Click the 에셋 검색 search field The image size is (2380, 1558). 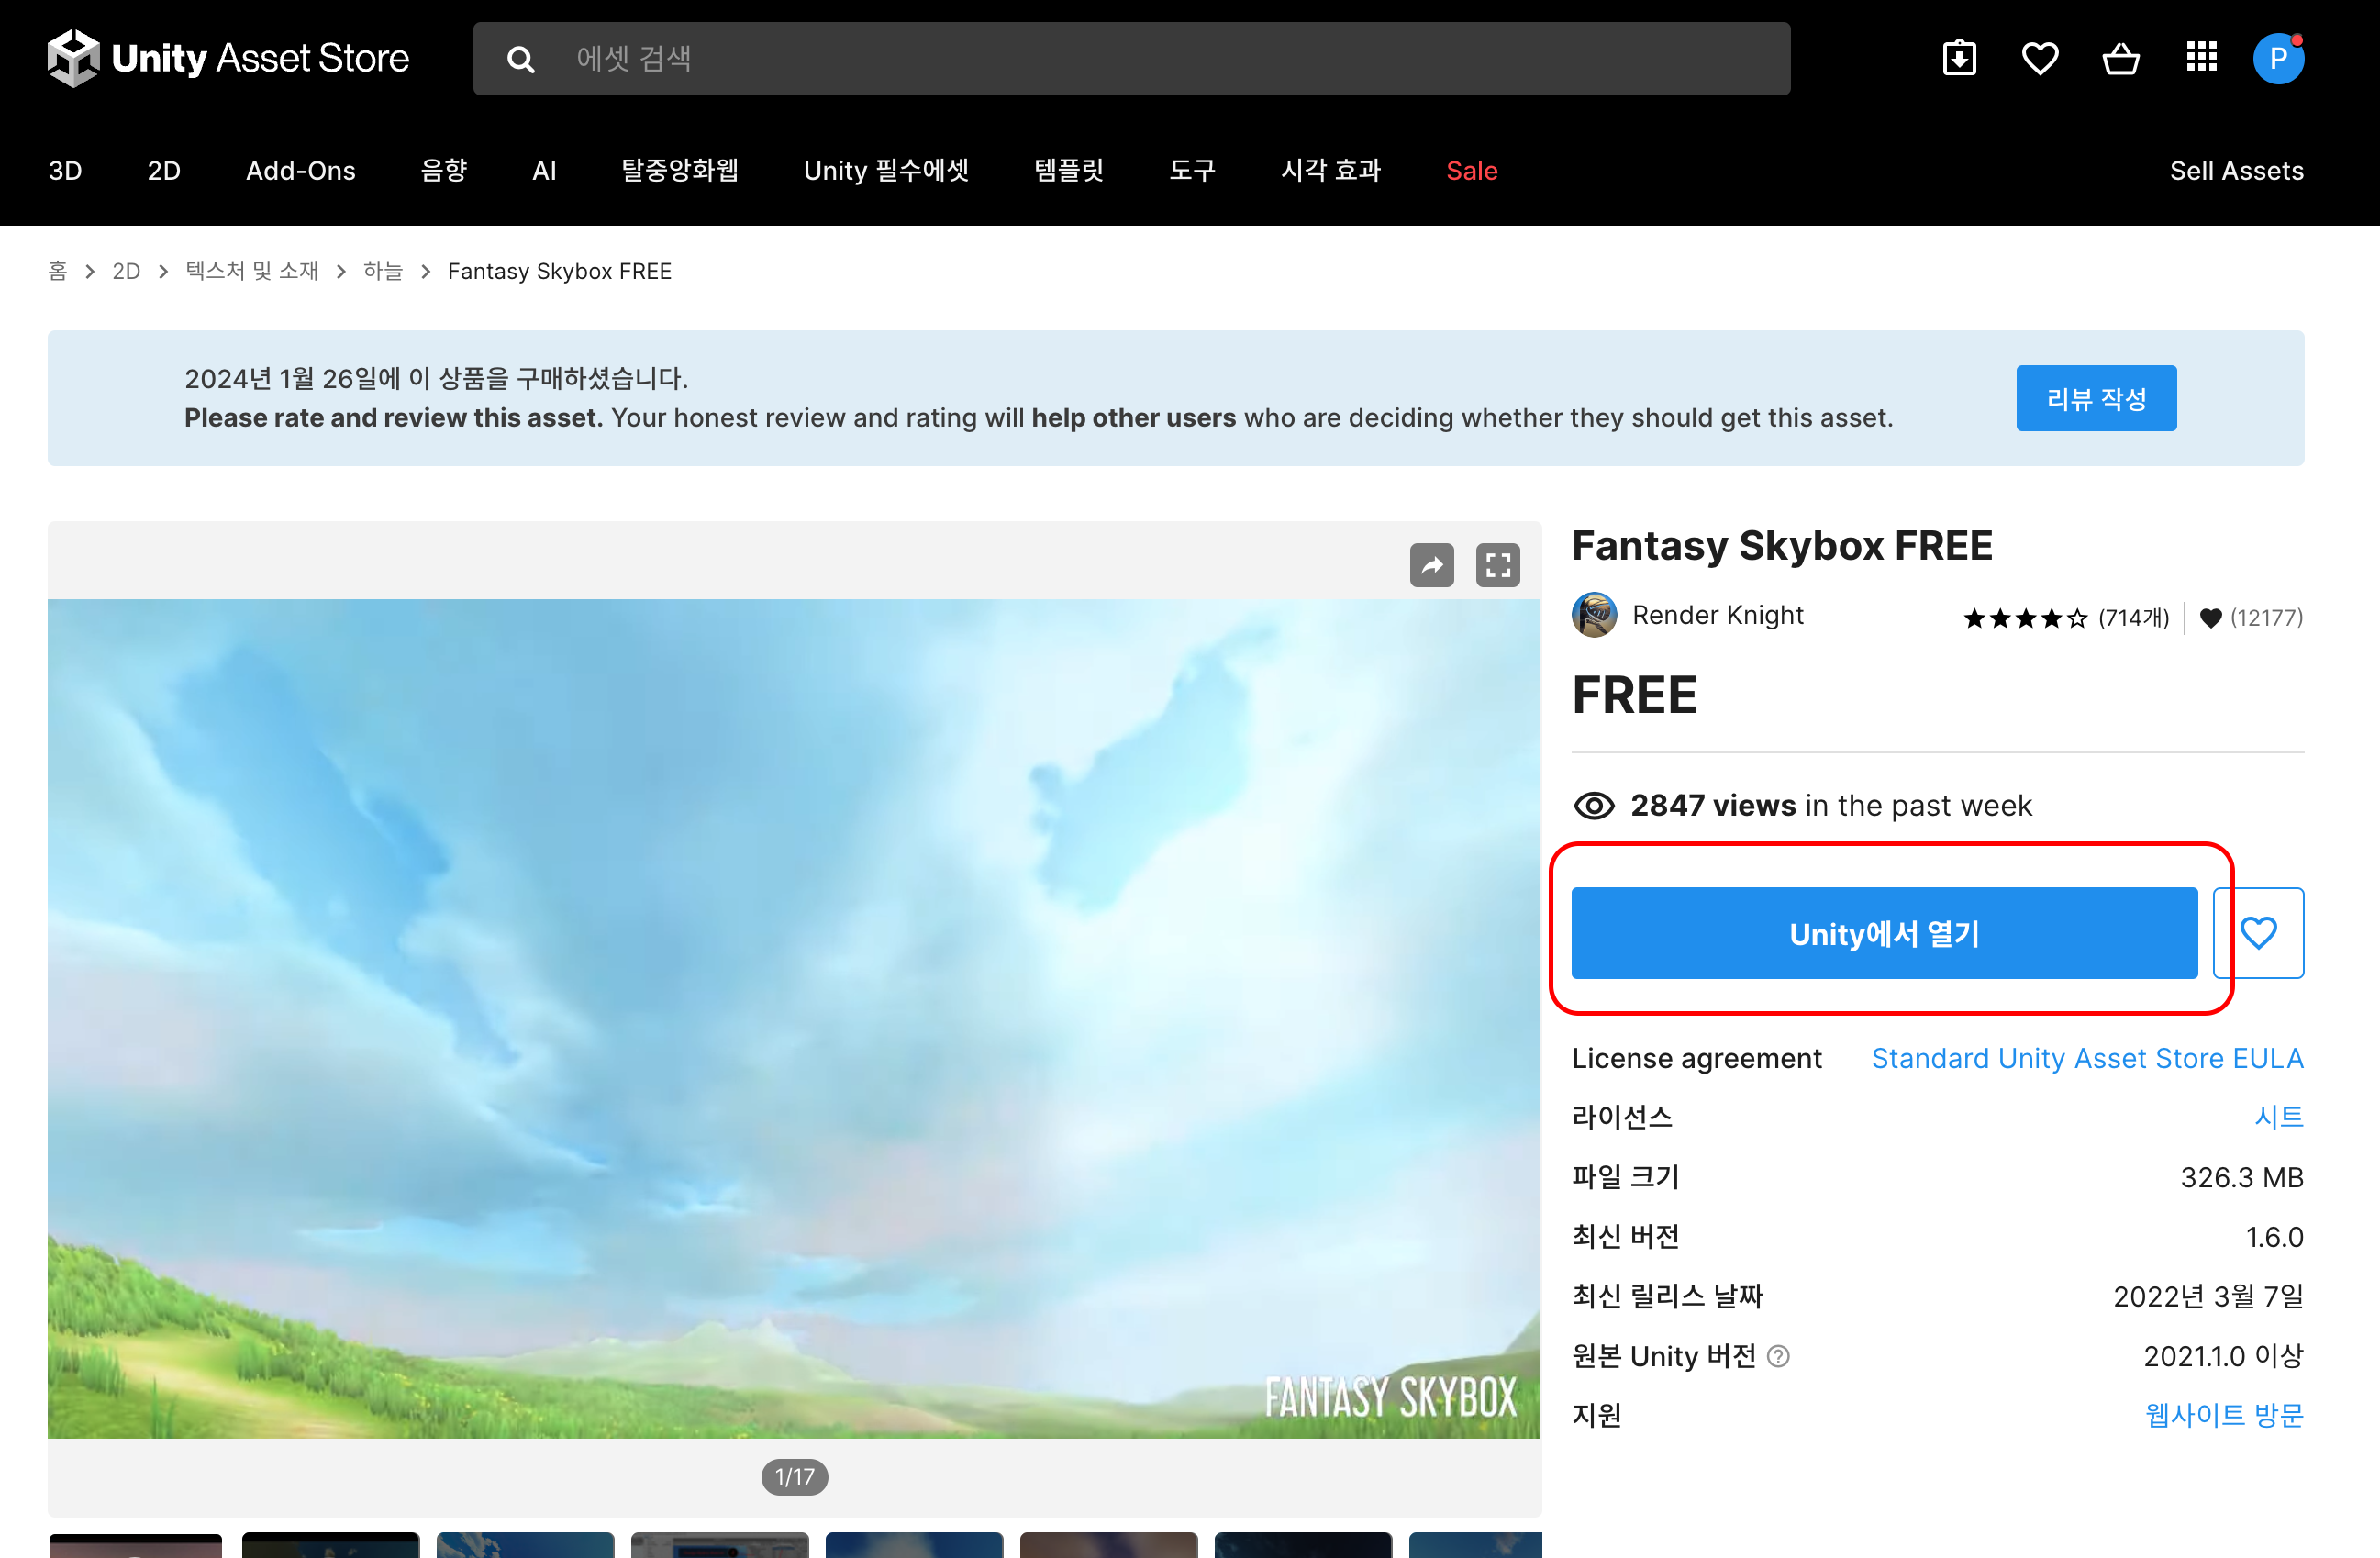[x=1130, y=59]
